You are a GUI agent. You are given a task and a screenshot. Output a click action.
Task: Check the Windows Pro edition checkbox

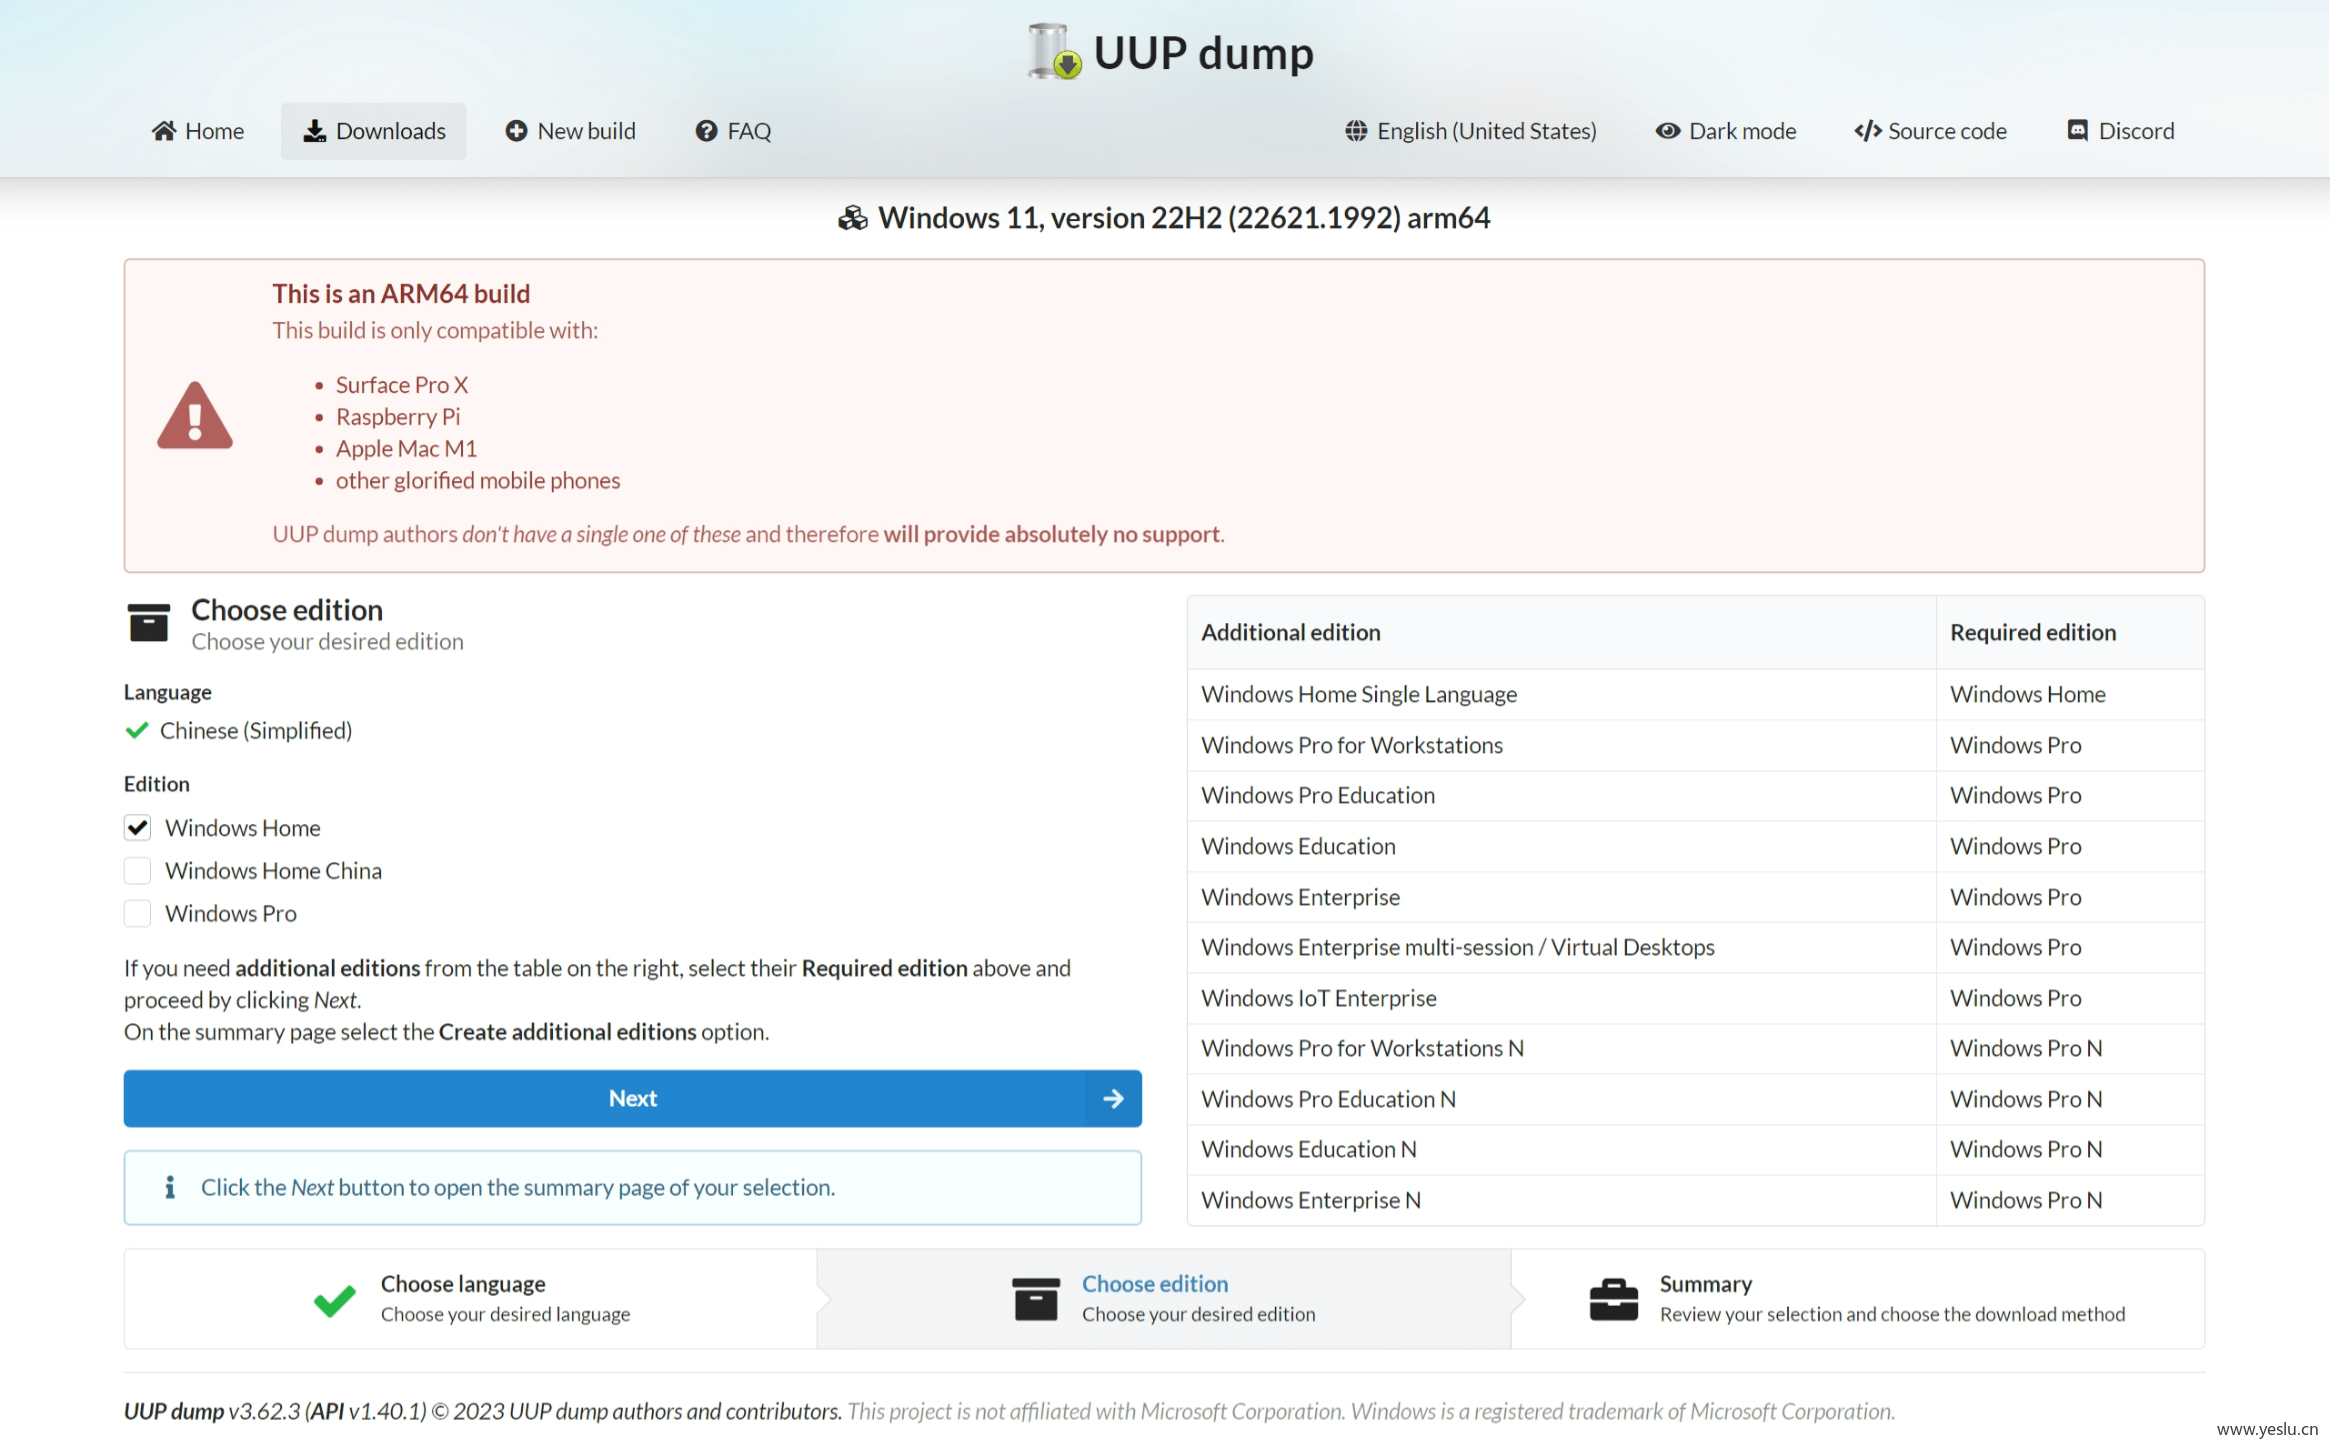[137, 913]
